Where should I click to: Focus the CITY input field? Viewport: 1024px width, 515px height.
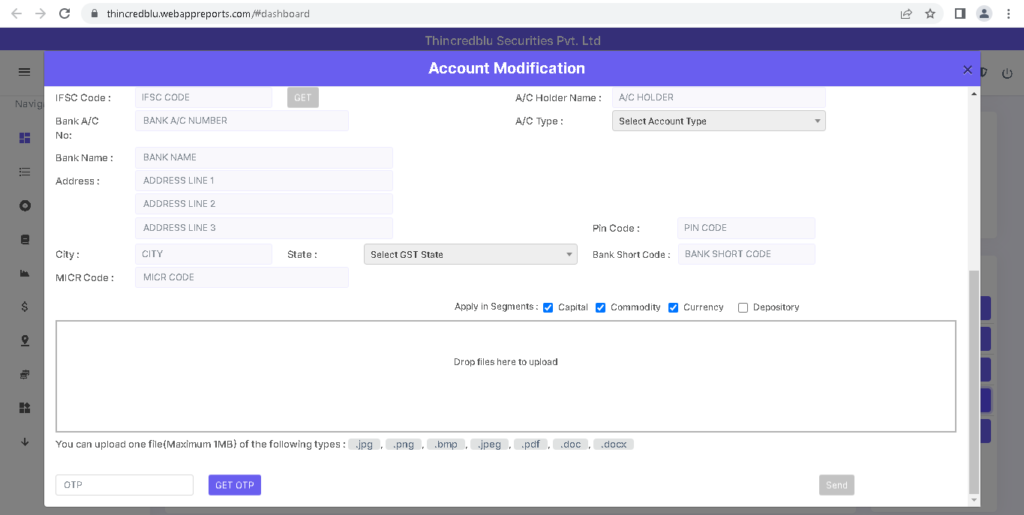[x=203, y=254]
